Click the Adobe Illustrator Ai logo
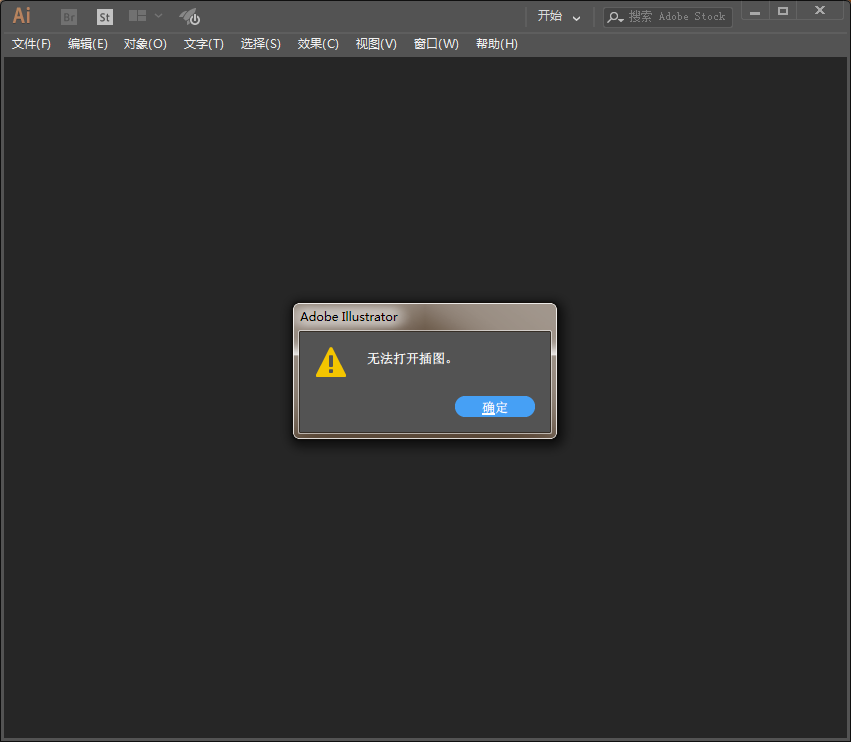Viewport: 851px width, 742px height. [x=22, y=16]
